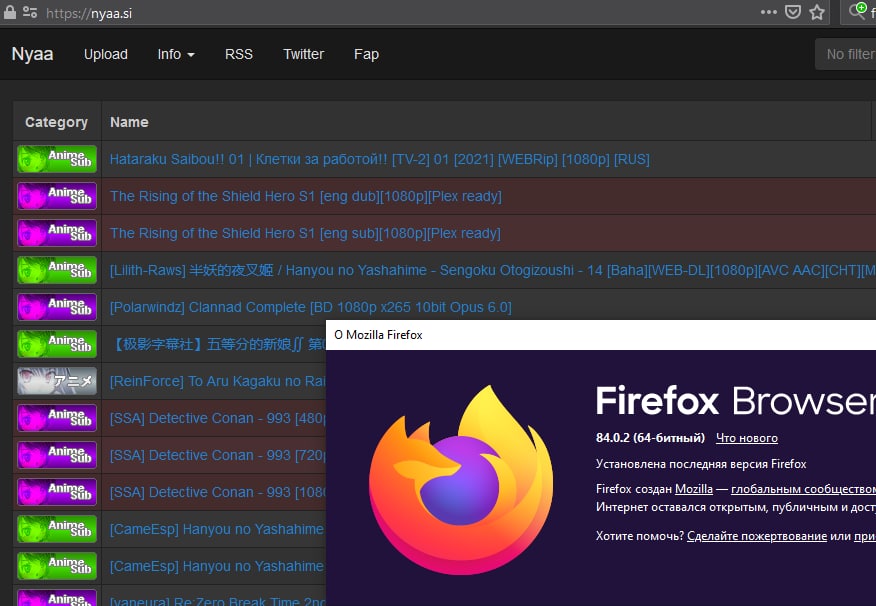Click category icon for Hataraku Saibou!! 01 row
This screenshot has width=876, height=606.
tap(57, 159)
